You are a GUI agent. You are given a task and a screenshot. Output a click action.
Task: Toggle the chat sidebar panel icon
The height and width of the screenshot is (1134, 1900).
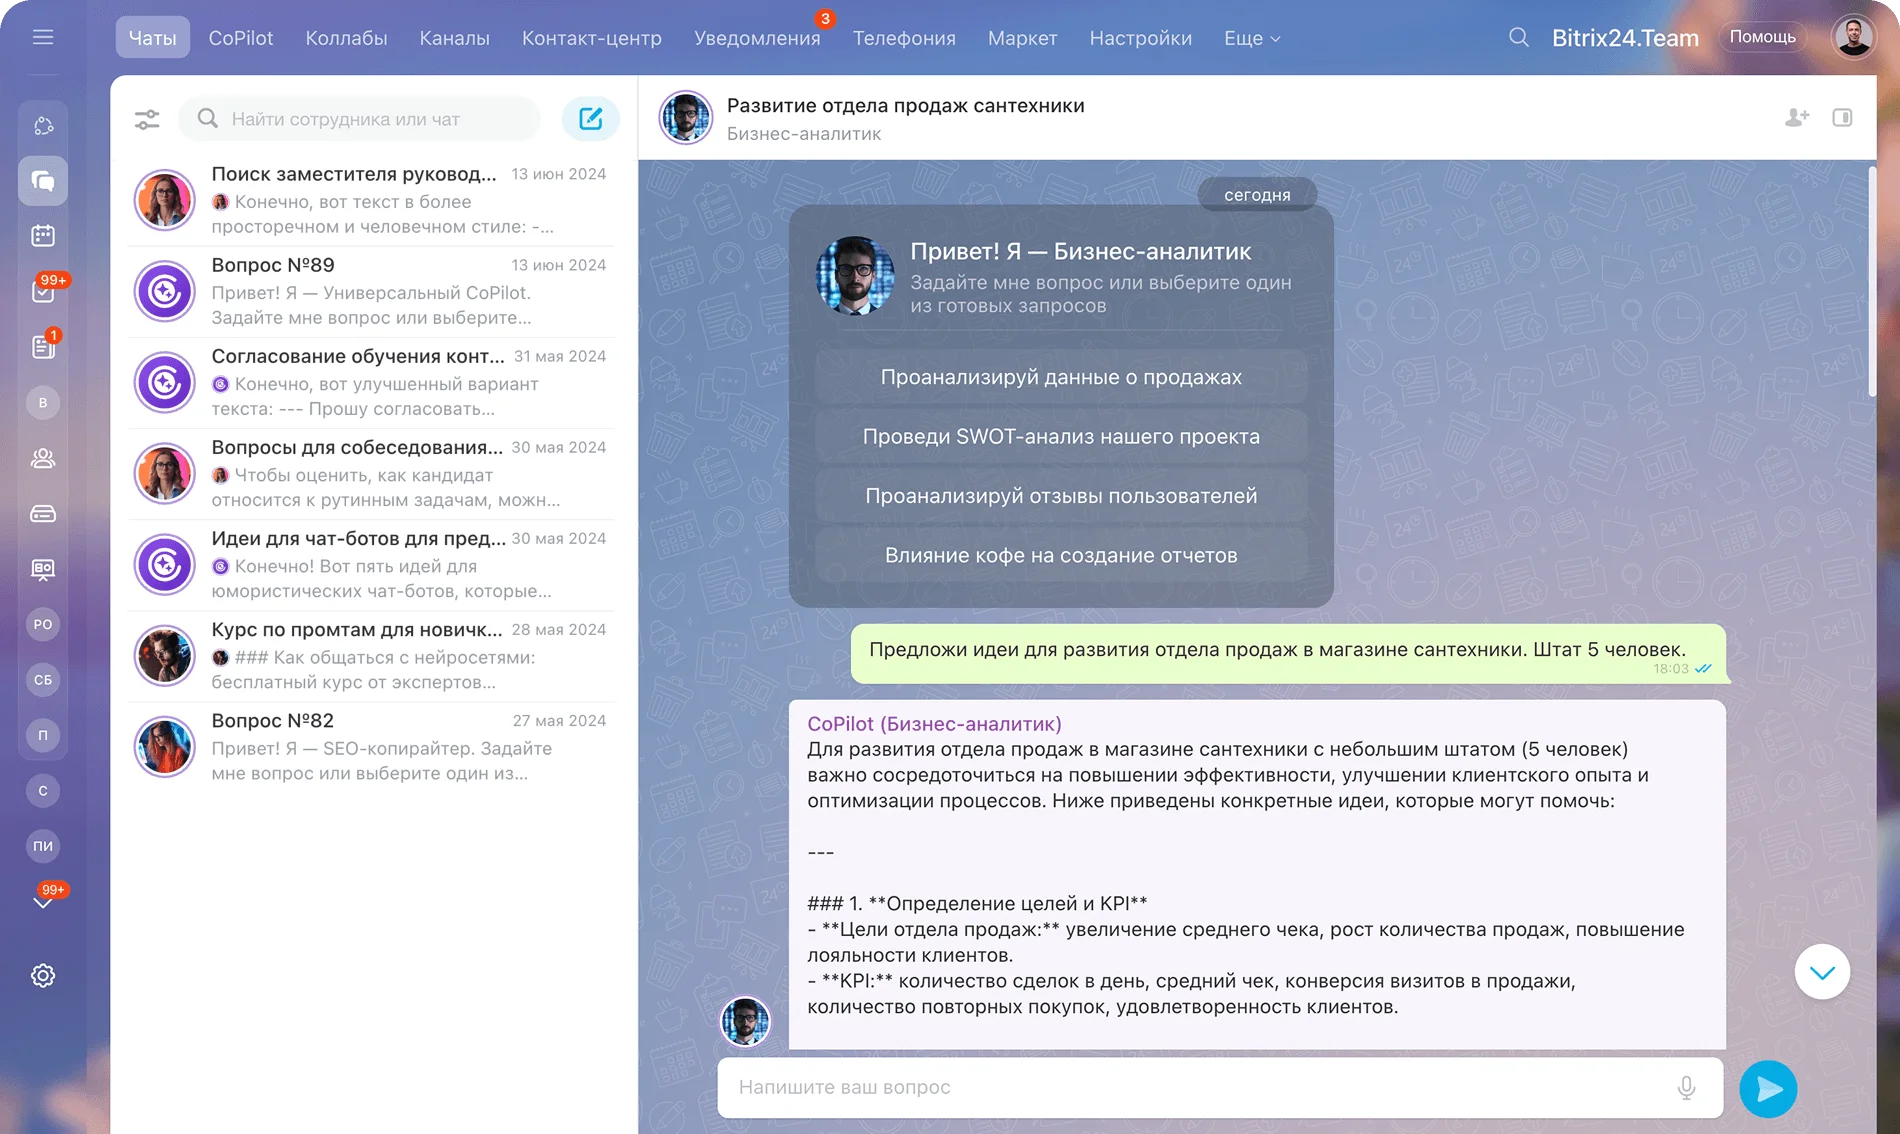click(1842, 118)
